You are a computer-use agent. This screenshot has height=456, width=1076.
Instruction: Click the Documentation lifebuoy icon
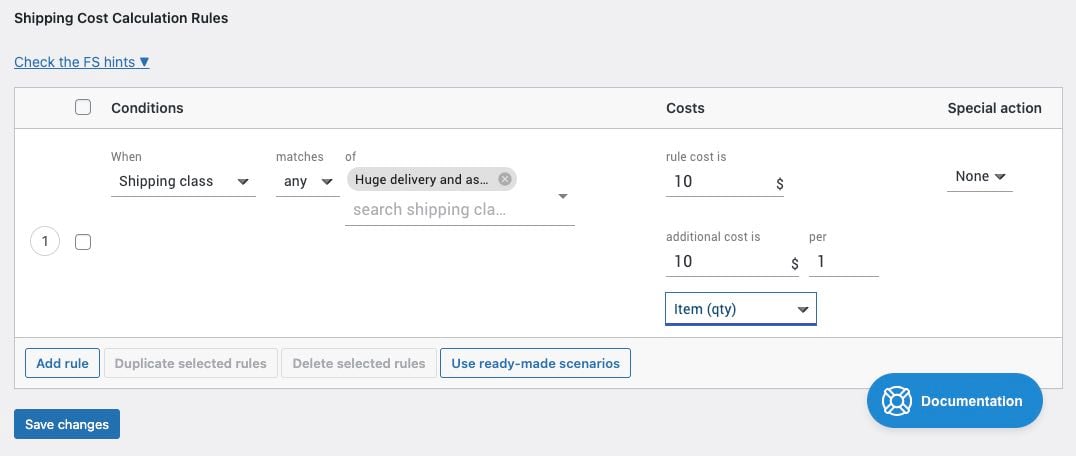(x=896, y=401)
